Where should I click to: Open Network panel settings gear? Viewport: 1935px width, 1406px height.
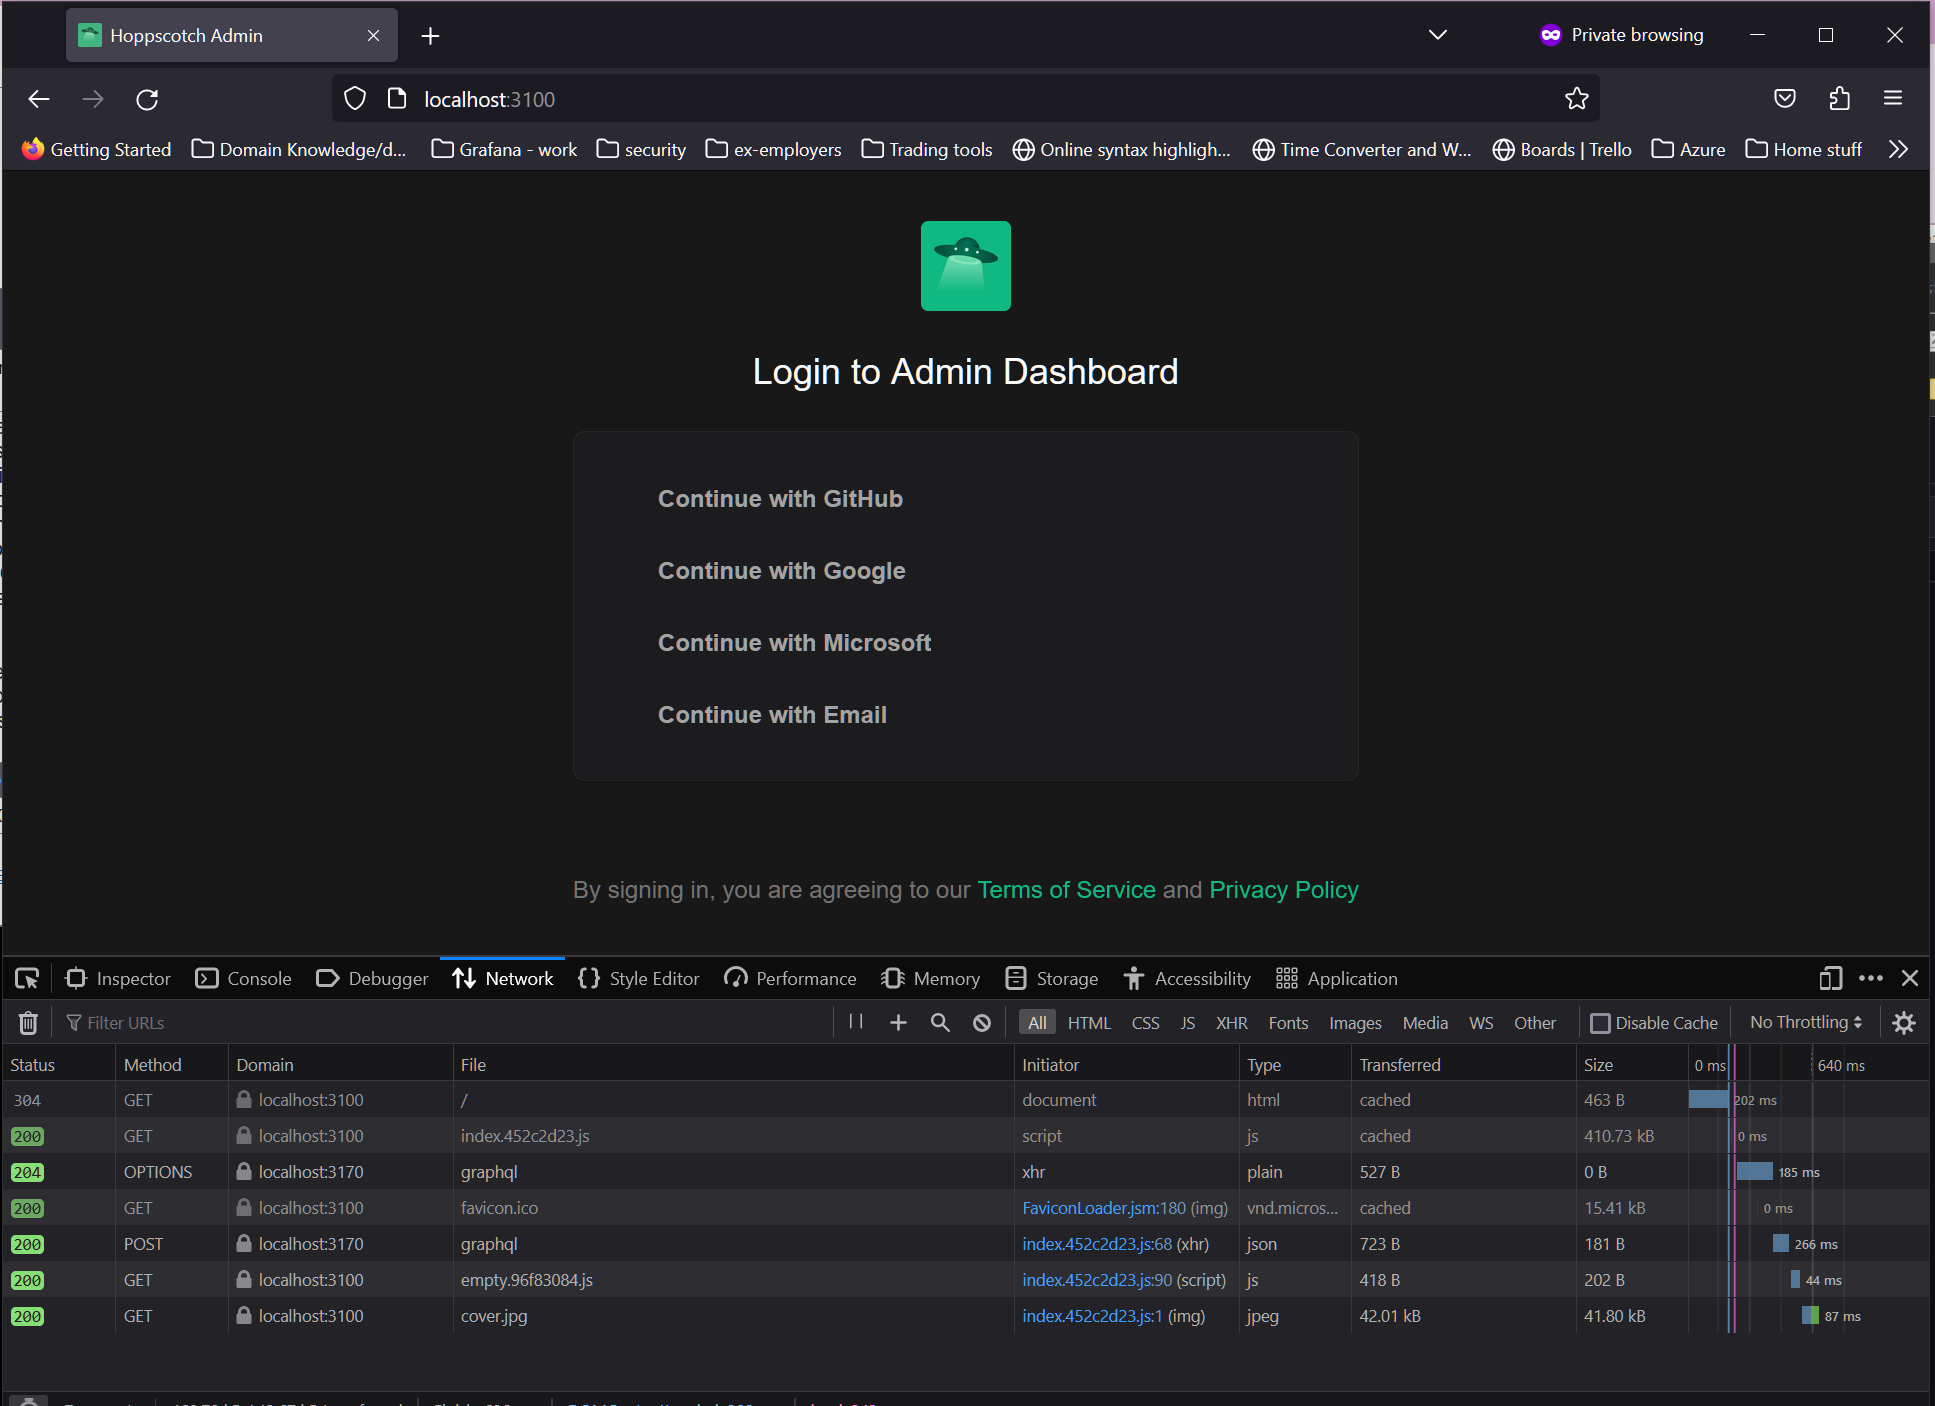[1904, 1022]
